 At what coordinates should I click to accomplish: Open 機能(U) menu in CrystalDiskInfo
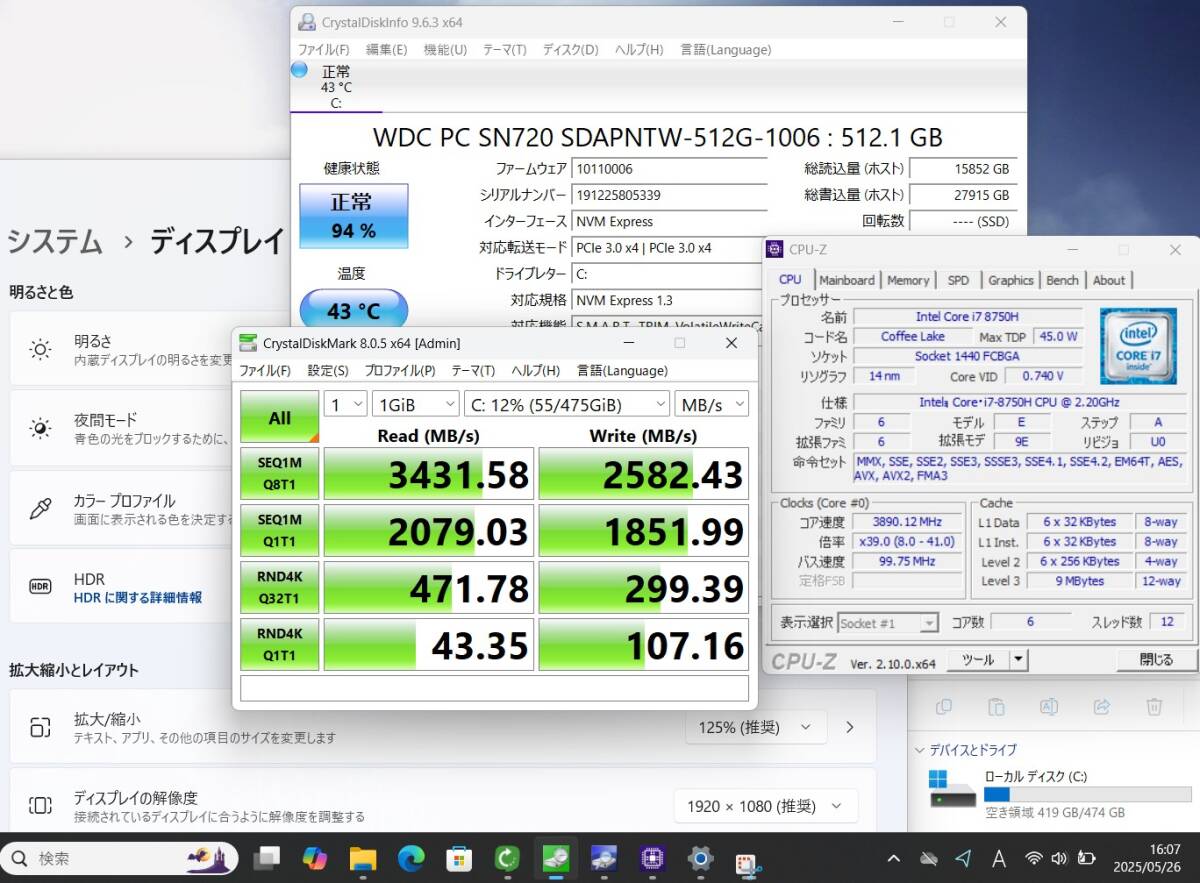[x=445, y=49]
